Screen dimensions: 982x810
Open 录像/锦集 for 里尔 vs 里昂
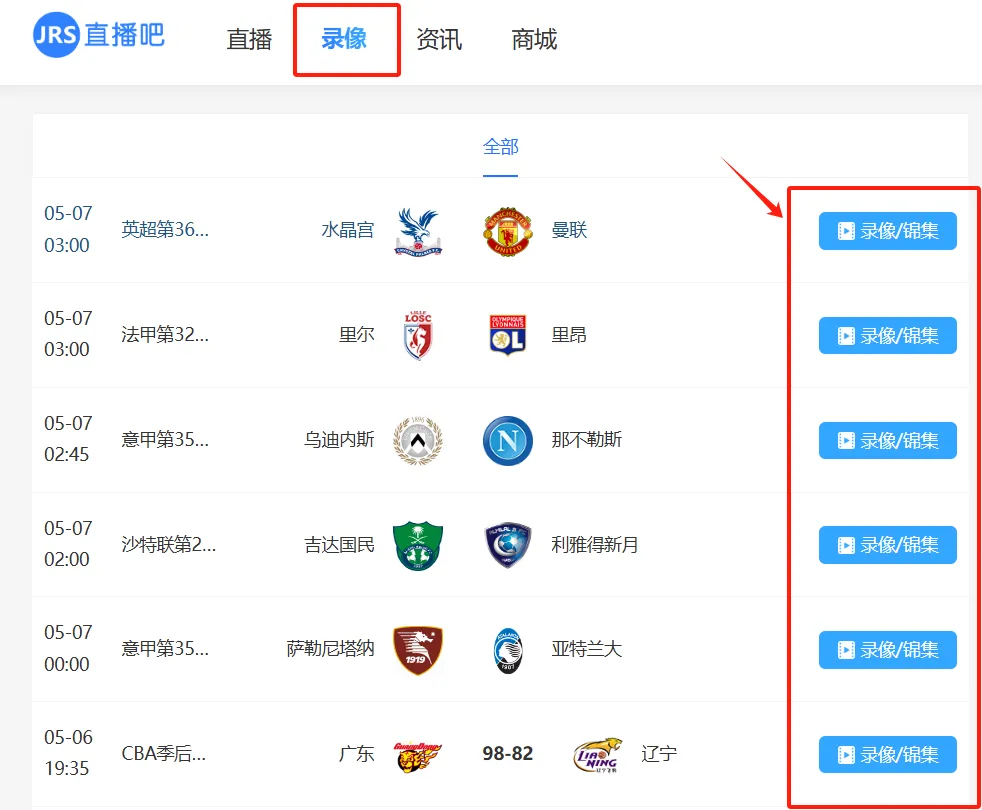click(887, 336)
